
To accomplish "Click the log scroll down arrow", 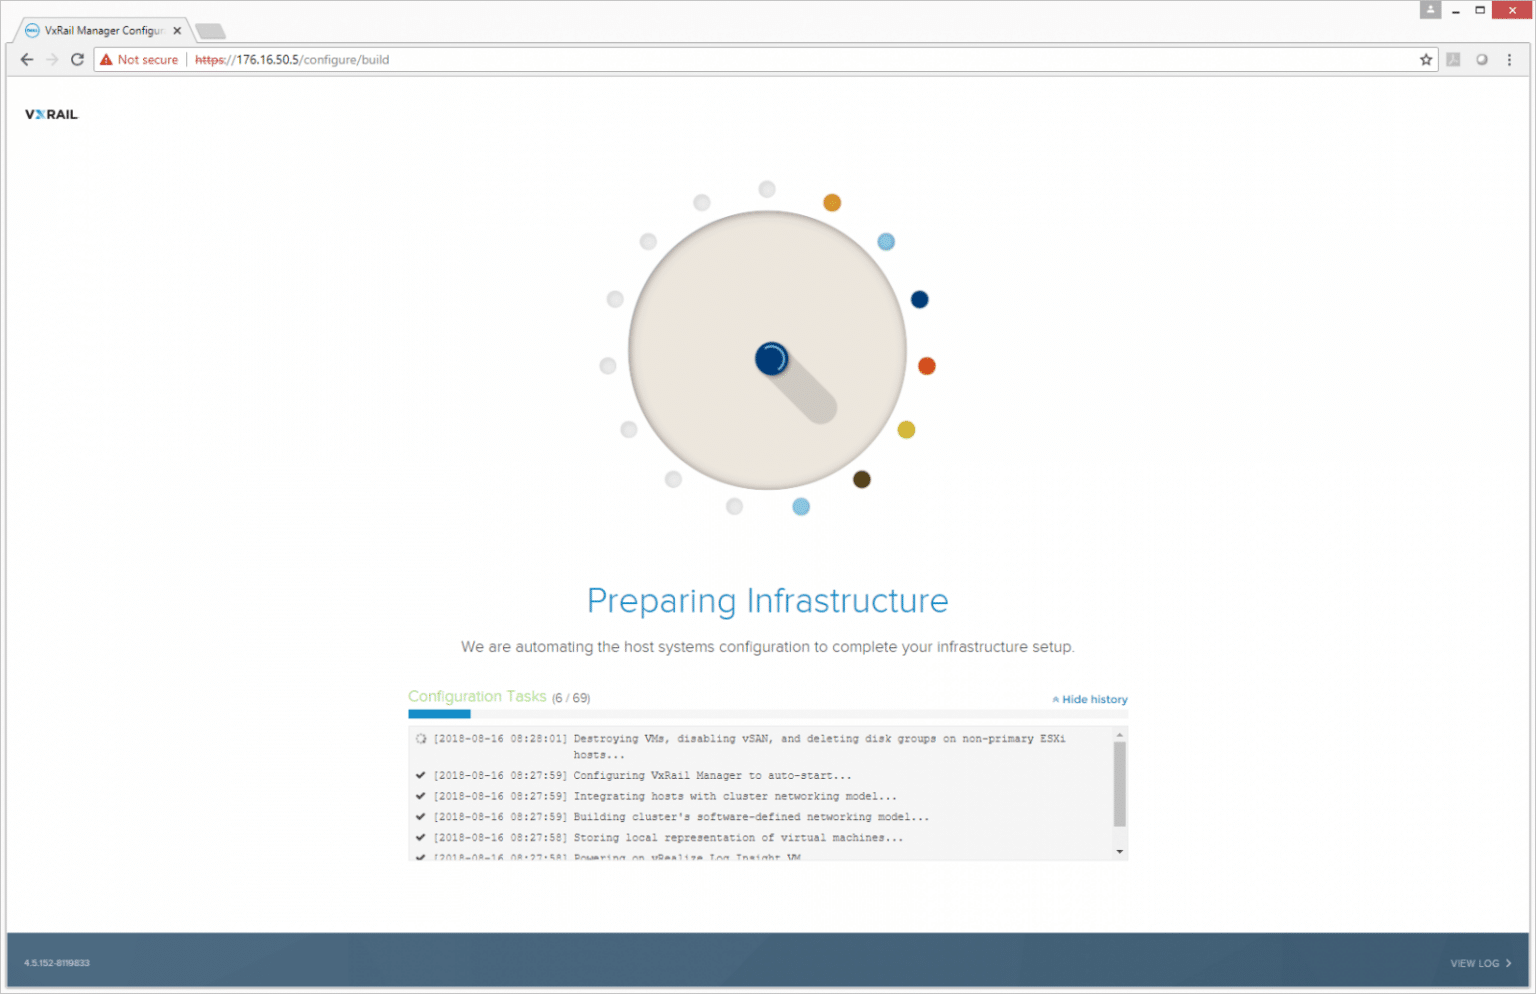I will point(1120,852).
